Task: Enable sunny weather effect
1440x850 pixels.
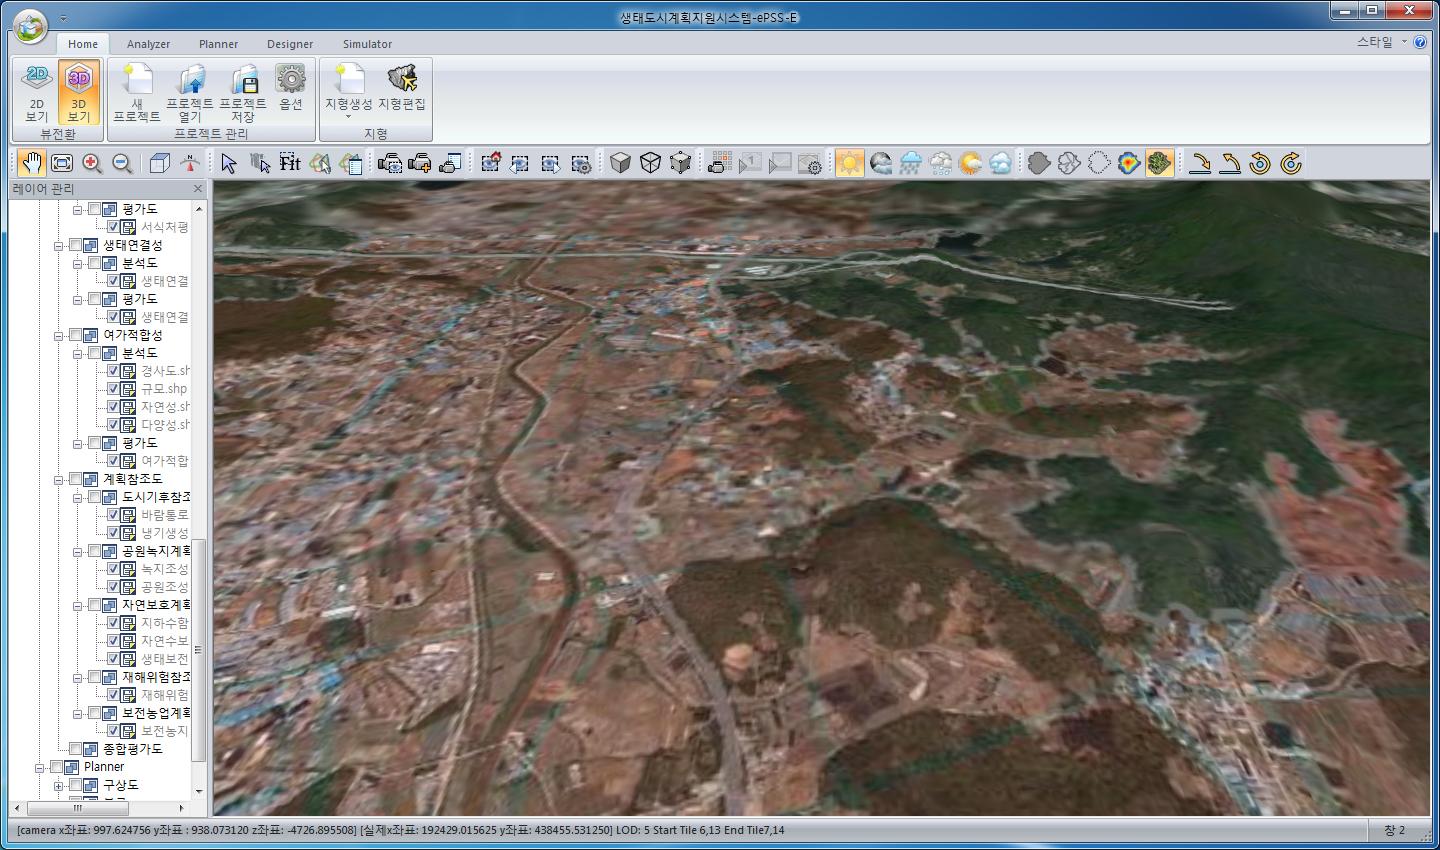Action: 850,163
